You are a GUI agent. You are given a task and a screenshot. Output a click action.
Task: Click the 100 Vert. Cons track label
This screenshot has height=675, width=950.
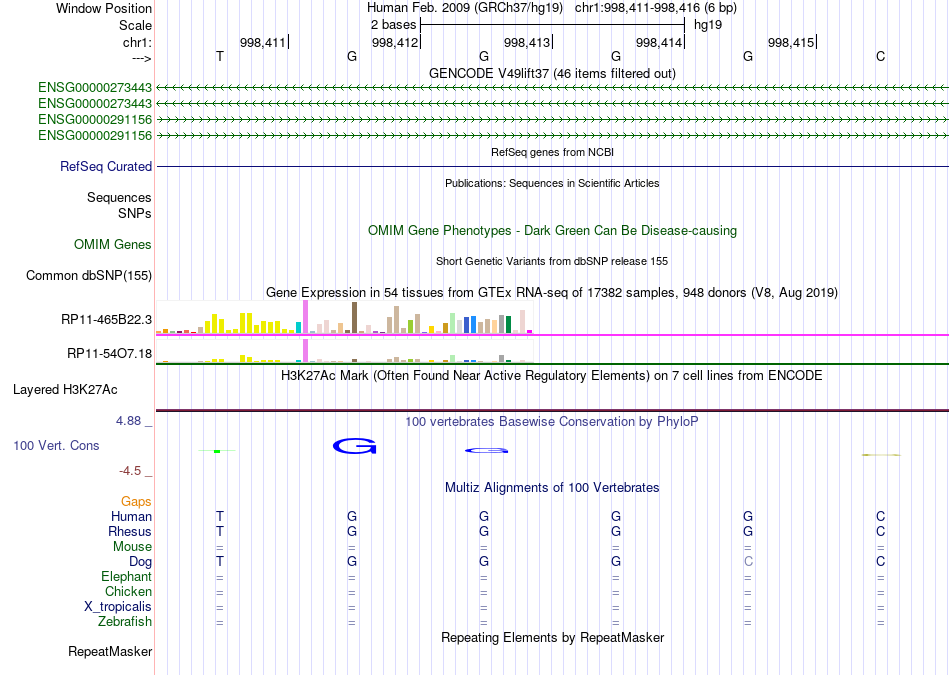click(x=56, y=445)
